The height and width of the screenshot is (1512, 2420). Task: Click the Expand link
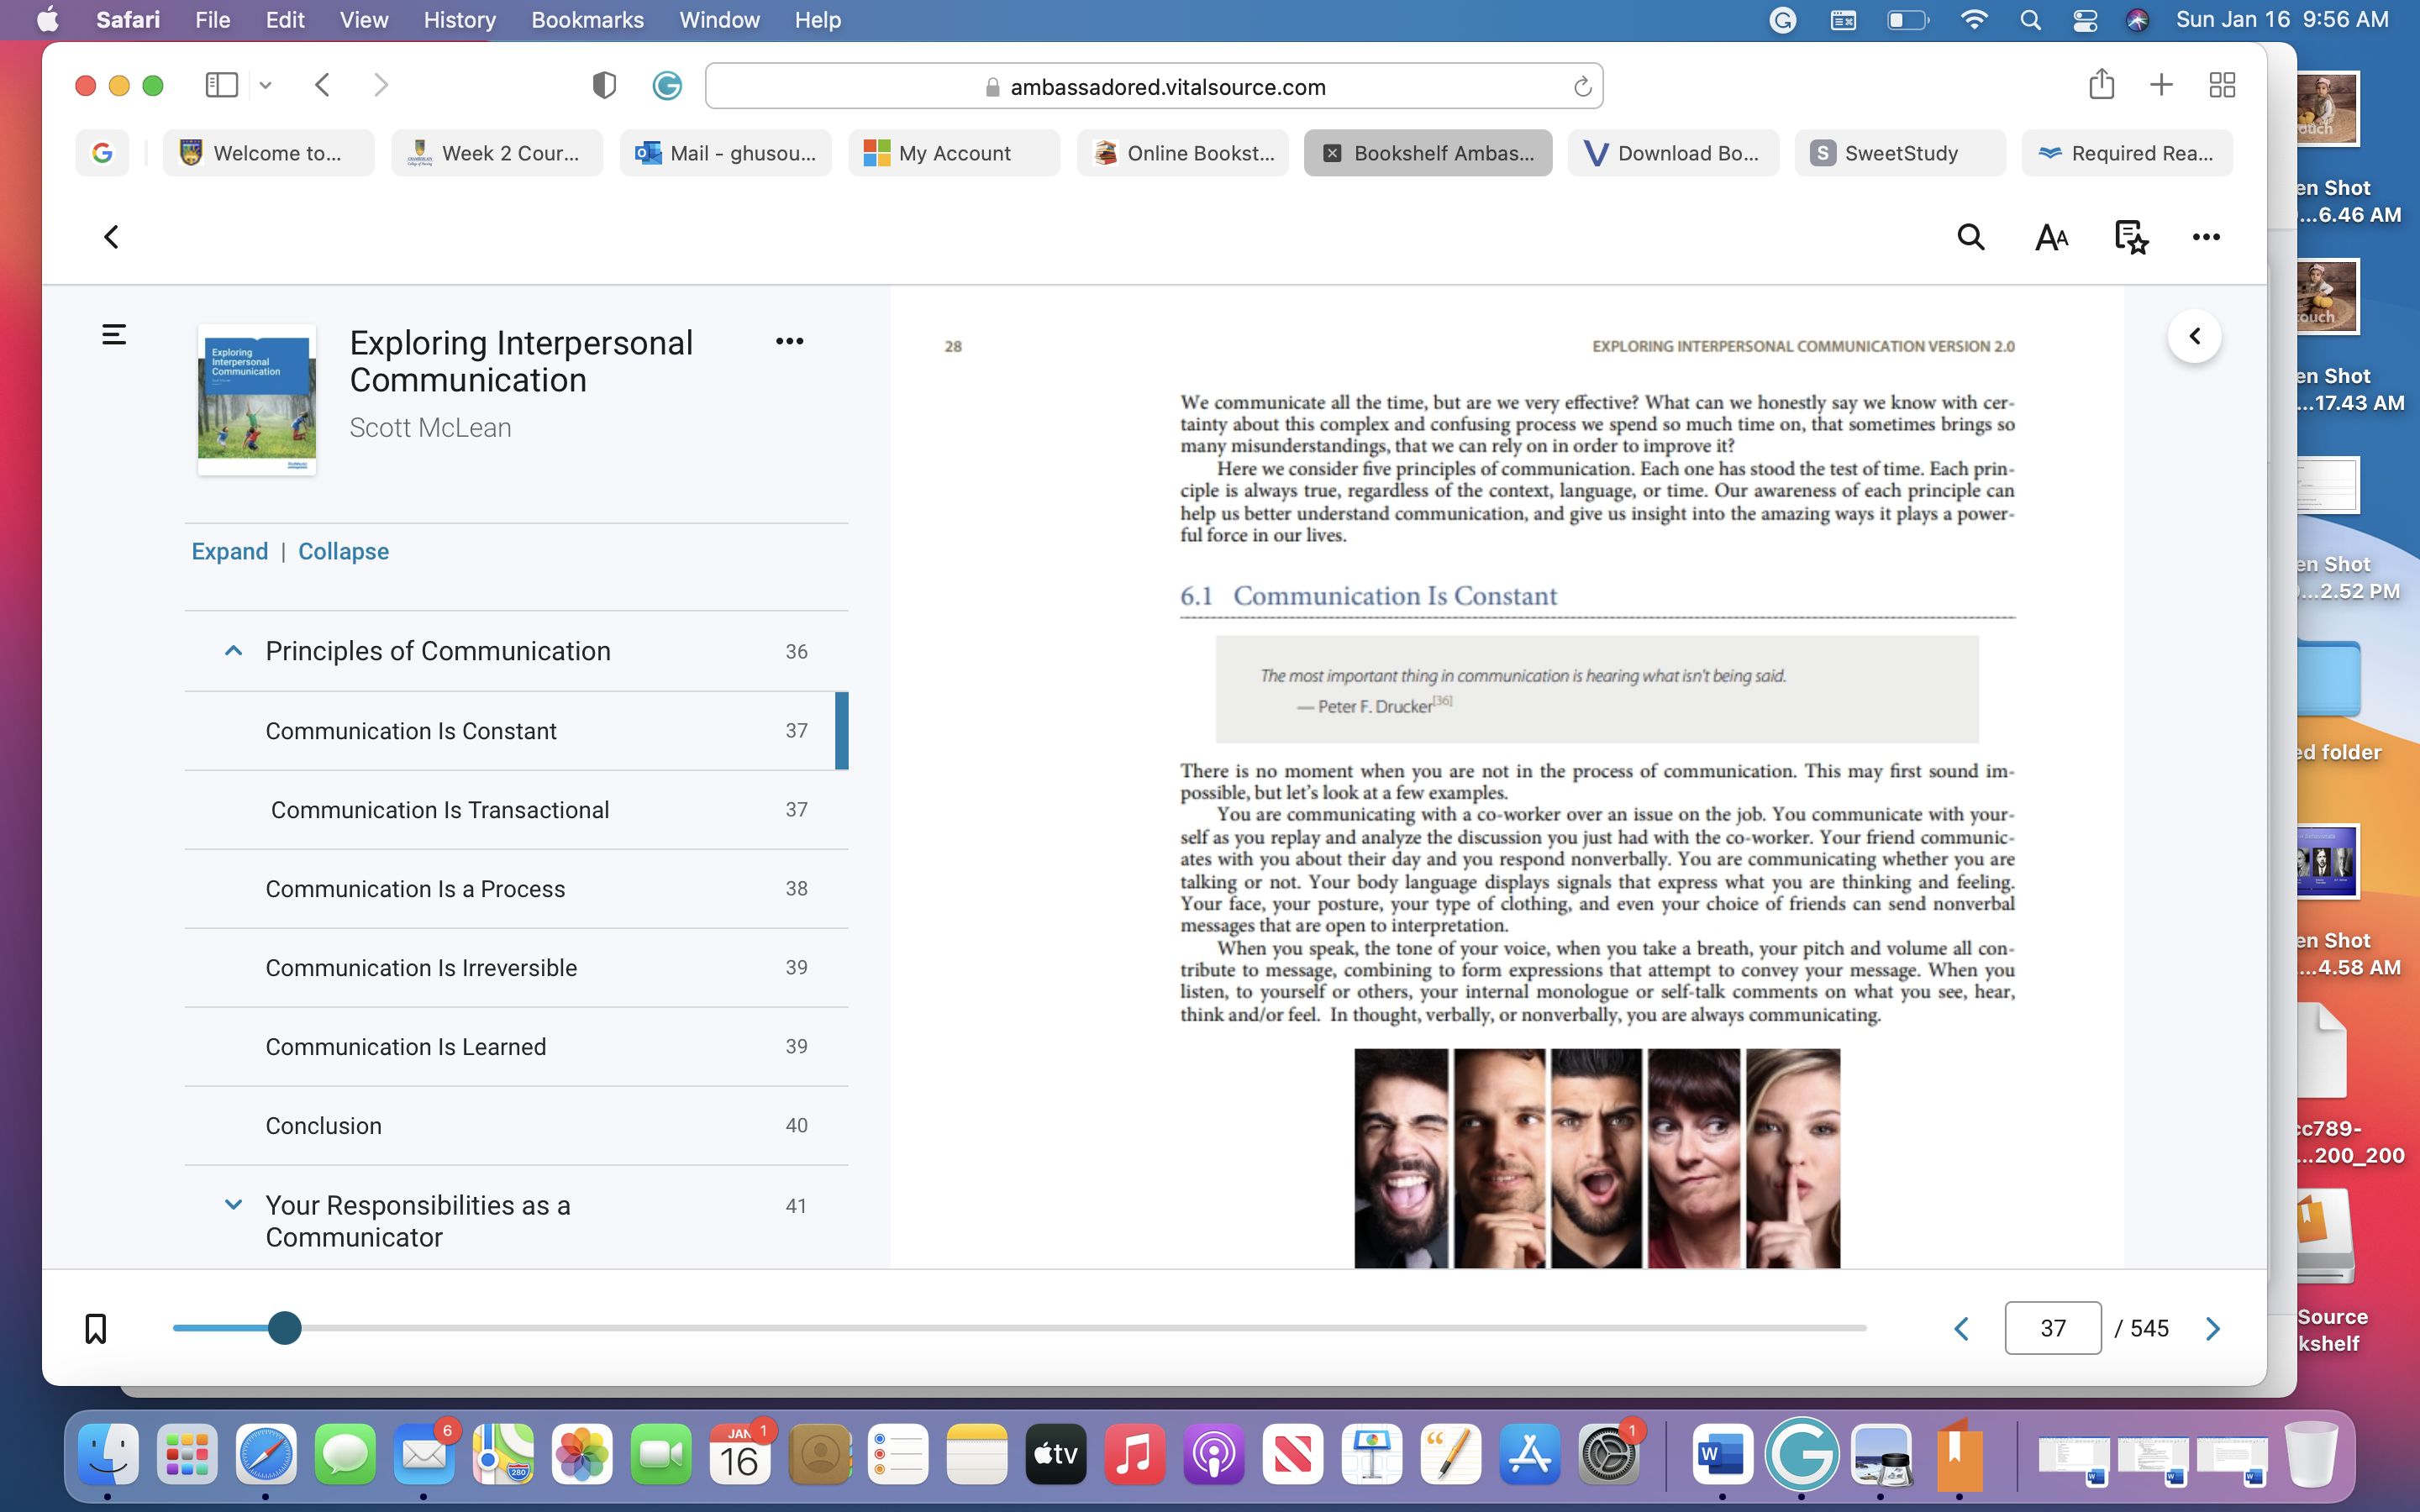click(x=230, y=551)
